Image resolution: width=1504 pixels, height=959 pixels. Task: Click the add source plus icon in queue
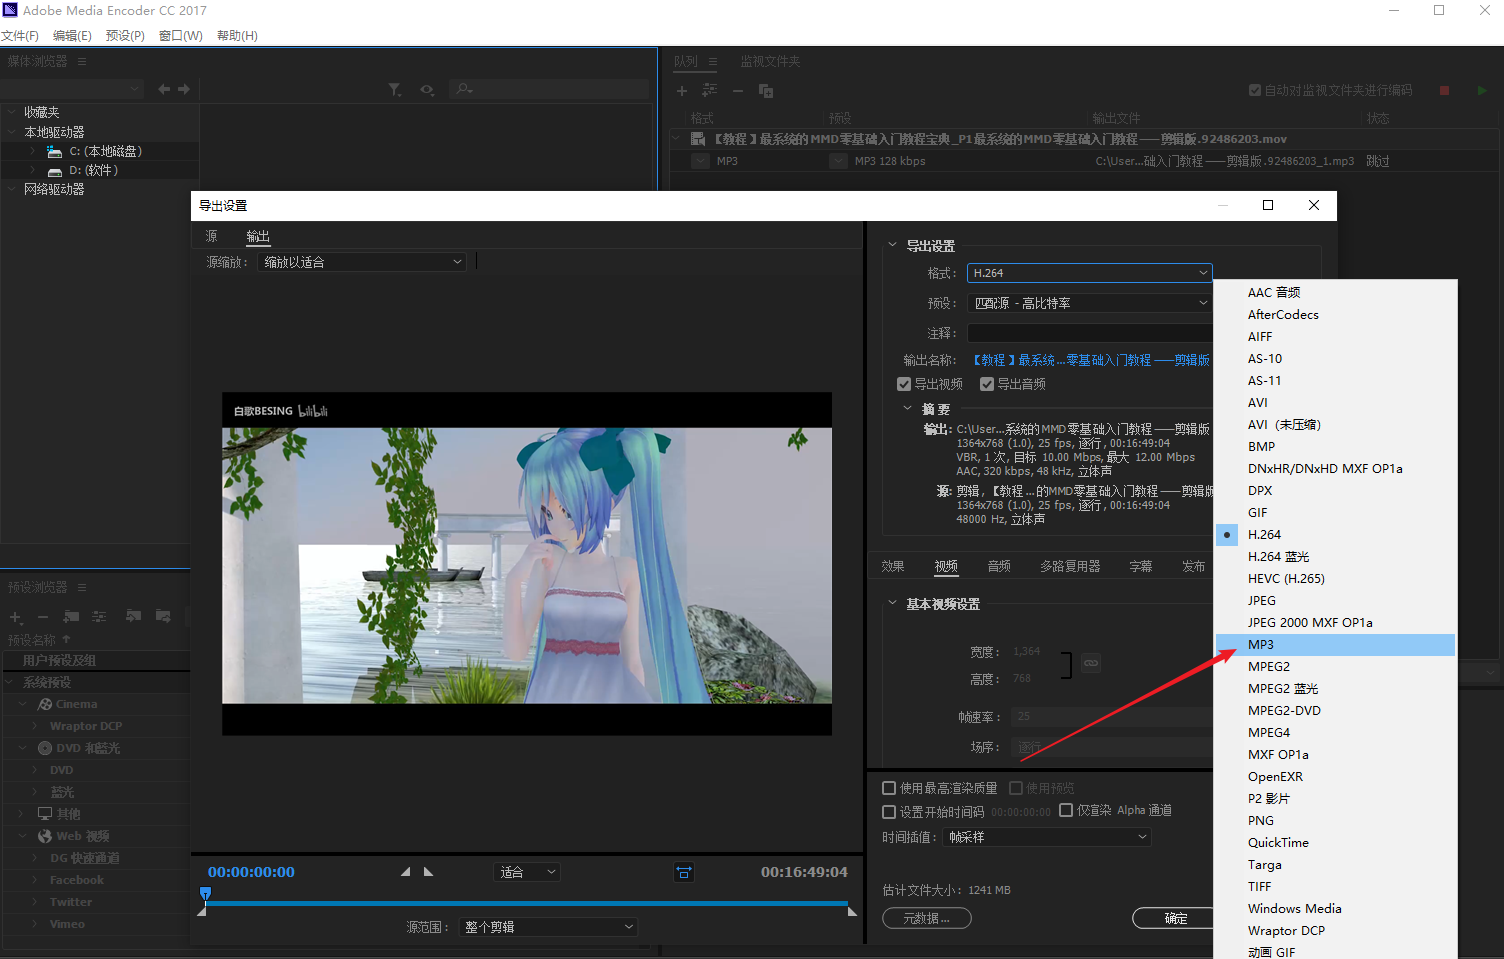tap(682, 91)
